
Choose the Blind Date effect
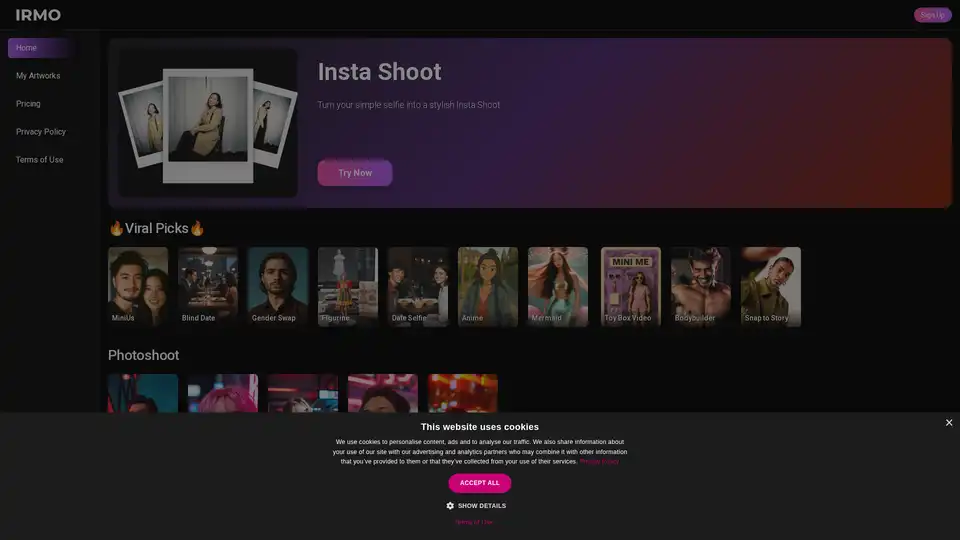tap(208, 287)
